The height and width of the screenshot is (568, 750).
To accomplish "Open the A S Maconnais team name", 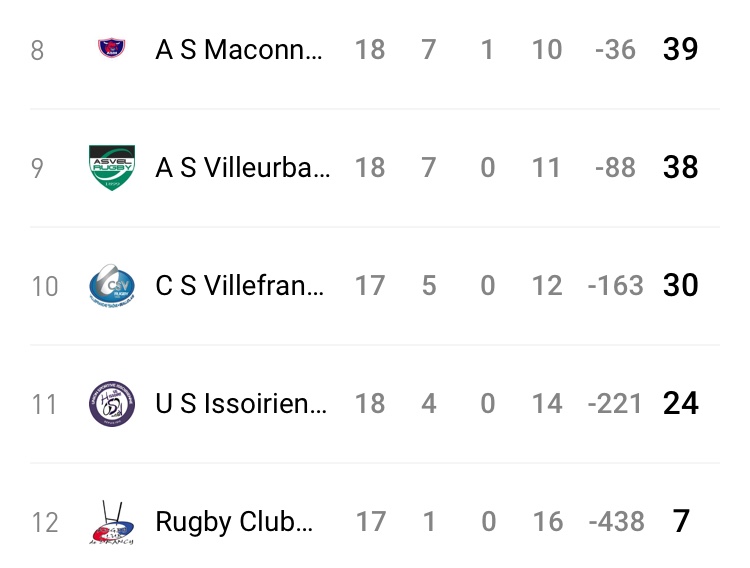I will coord(239,49).
